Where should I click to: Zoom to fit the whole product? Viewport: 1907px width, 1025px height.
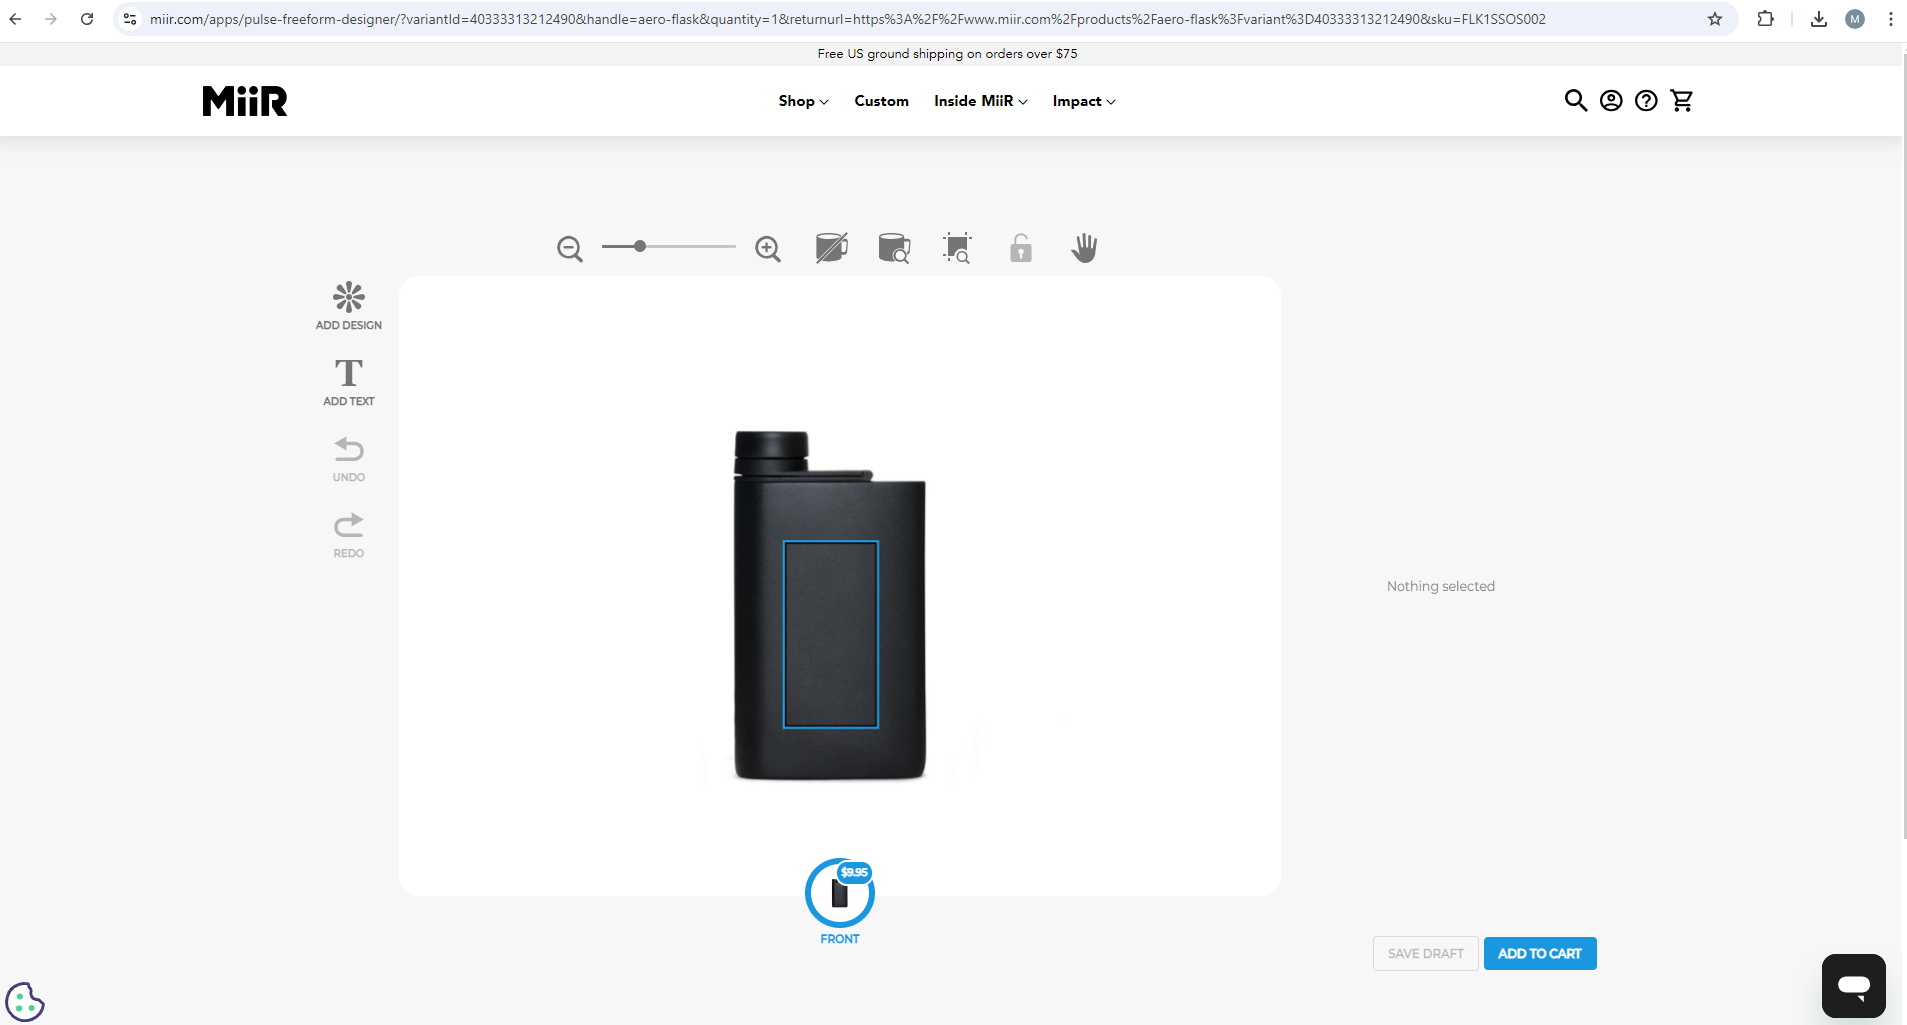coord(894,248)
